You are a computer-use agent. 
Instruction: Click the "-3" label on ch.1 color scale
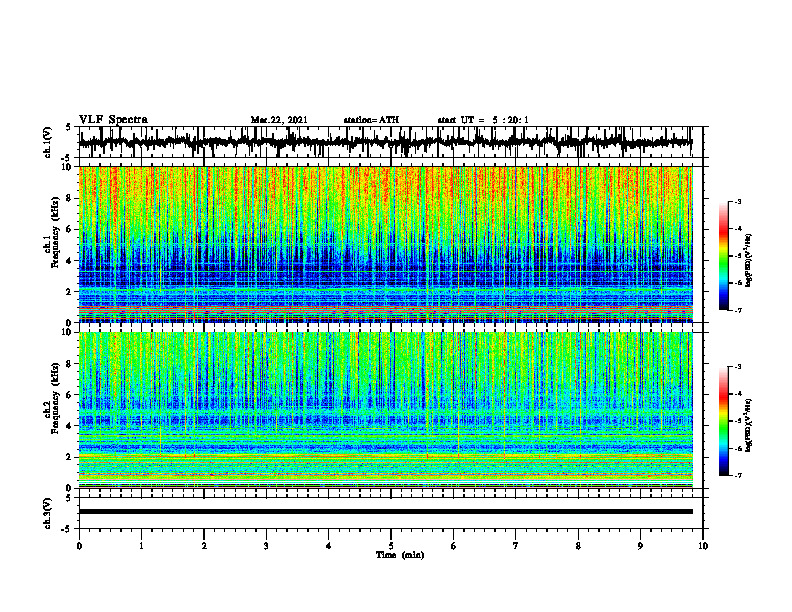(x=738, y=201)
